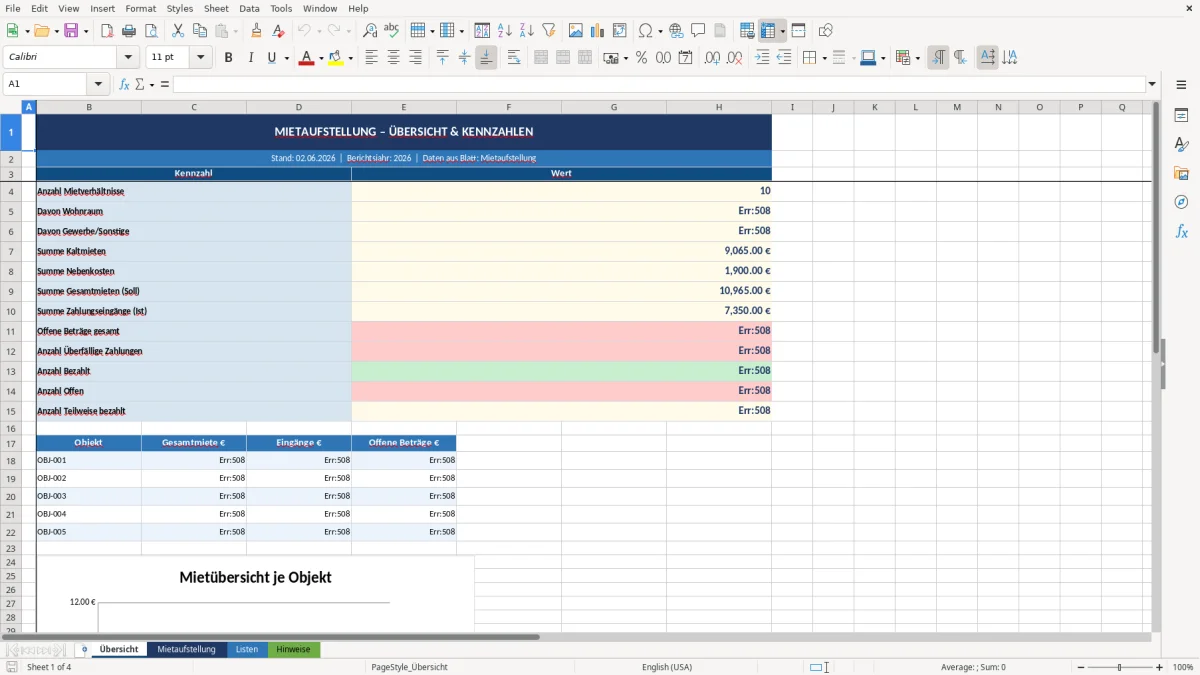Toggle Underline formatting
Viewport: 1200px width, 675px height.
coord(271,58)
